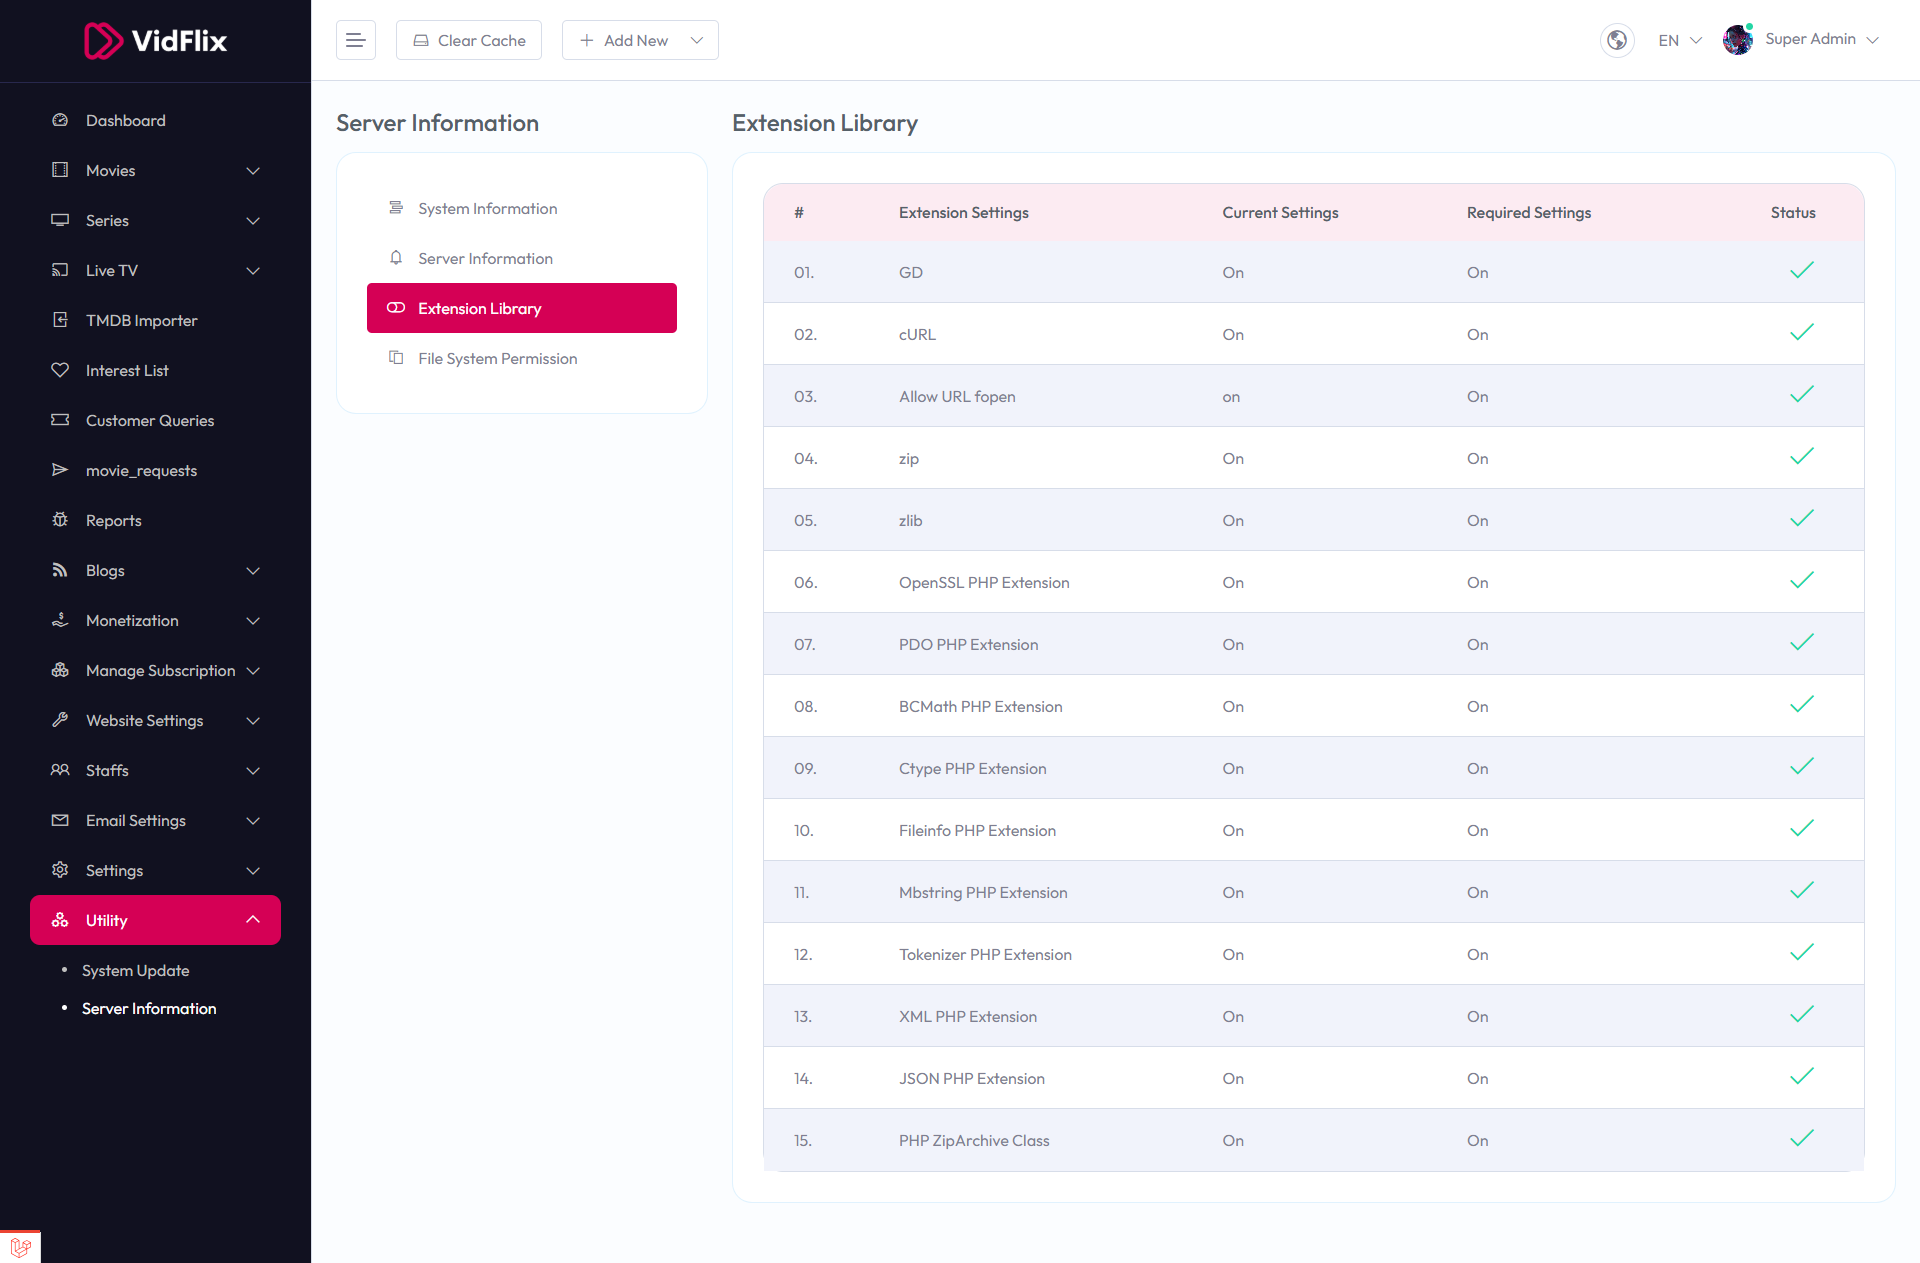Viewport: 1920px width, 1263px height.
Task: Open the Add New dropdown
Action: point(640,40)
